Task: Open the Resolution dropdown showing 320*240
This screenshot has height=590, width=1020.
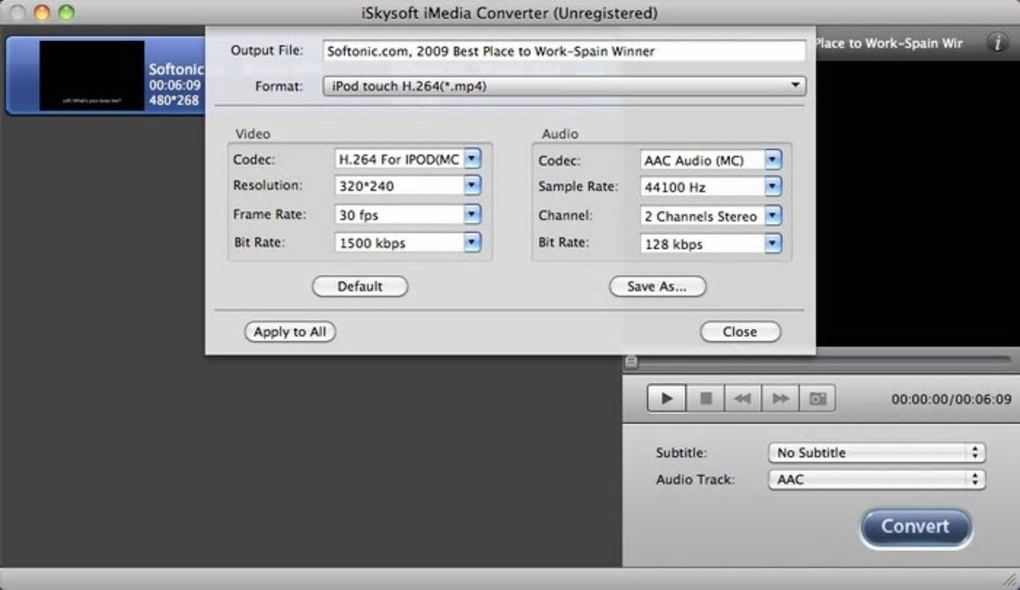Action: click(408, 186)
